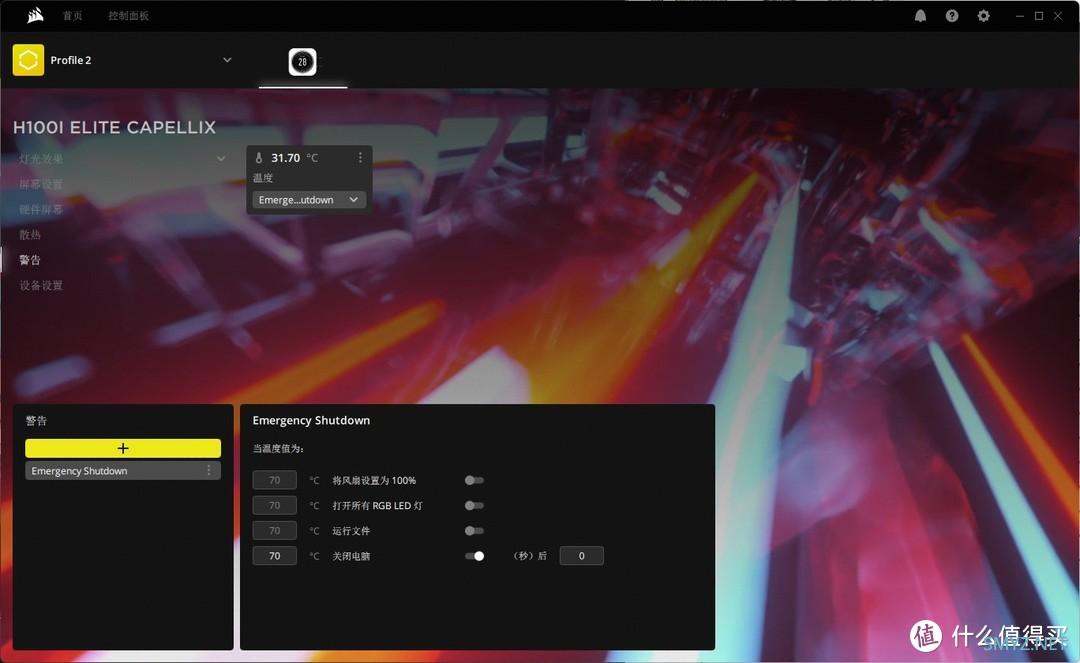1080x663 pixels.
Task: Click the yellow Profile 2 hexagon icon
Action: coord(28,60)
